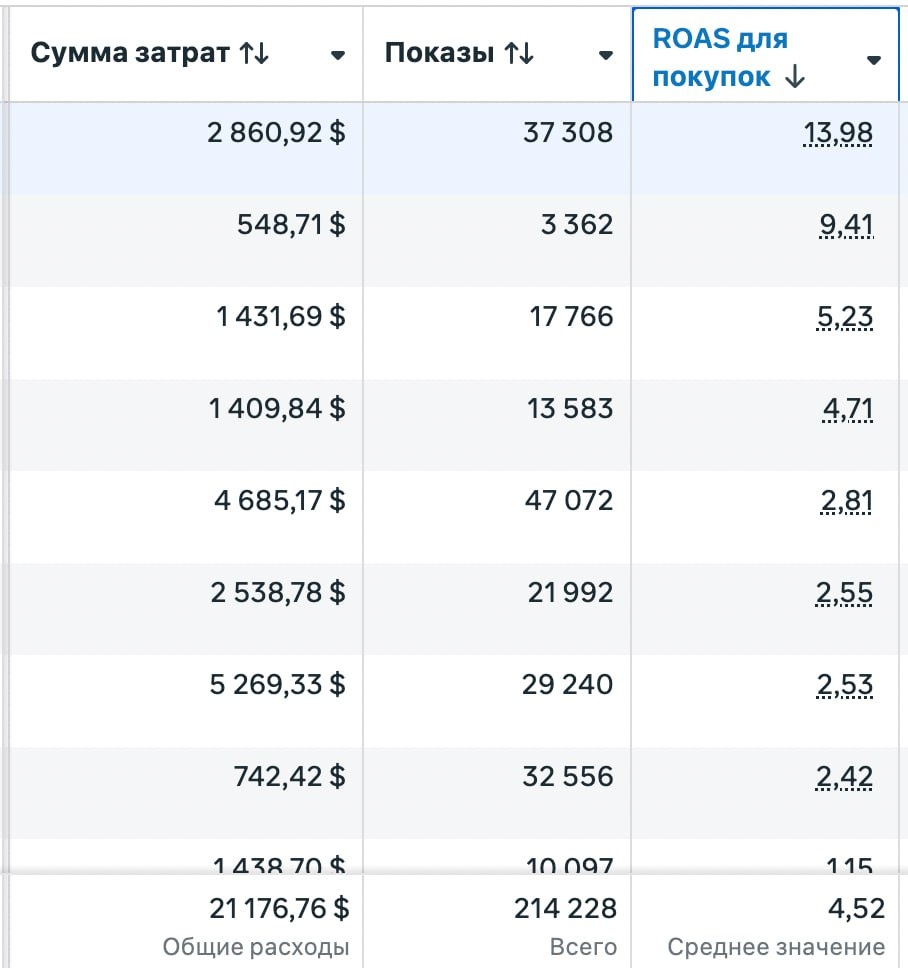The image size is (908, 968).
Task: Open the ROAS для покупок column dropdown caret
Action: 873,60
